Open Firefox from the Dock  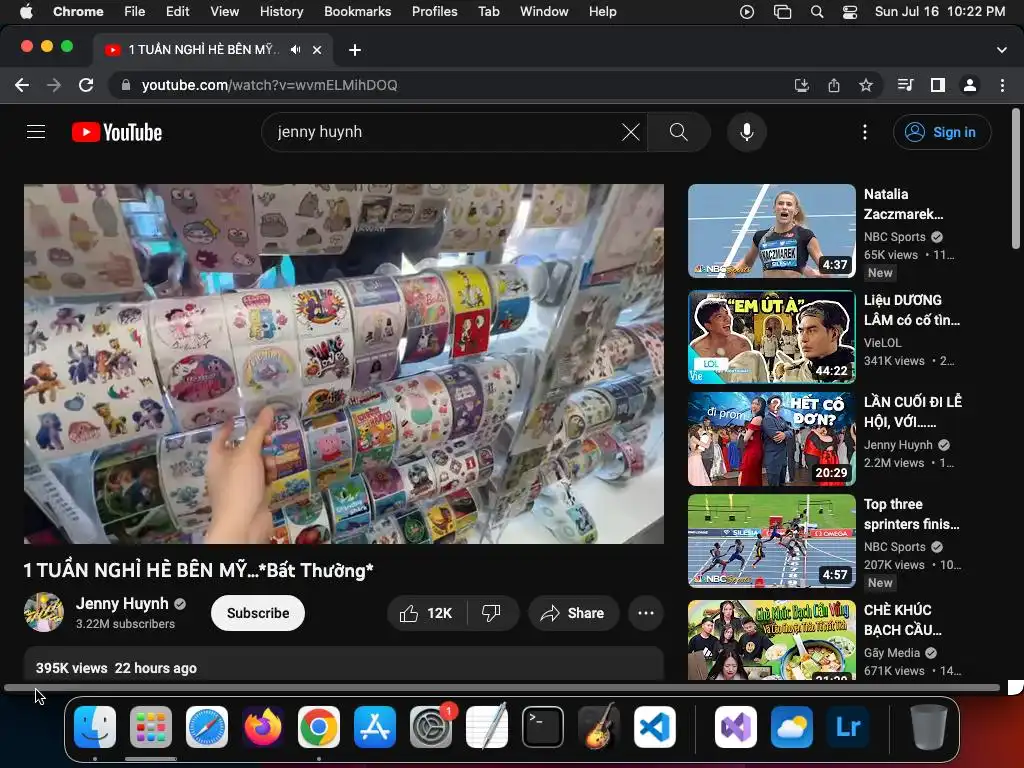(x=263, y=727)
